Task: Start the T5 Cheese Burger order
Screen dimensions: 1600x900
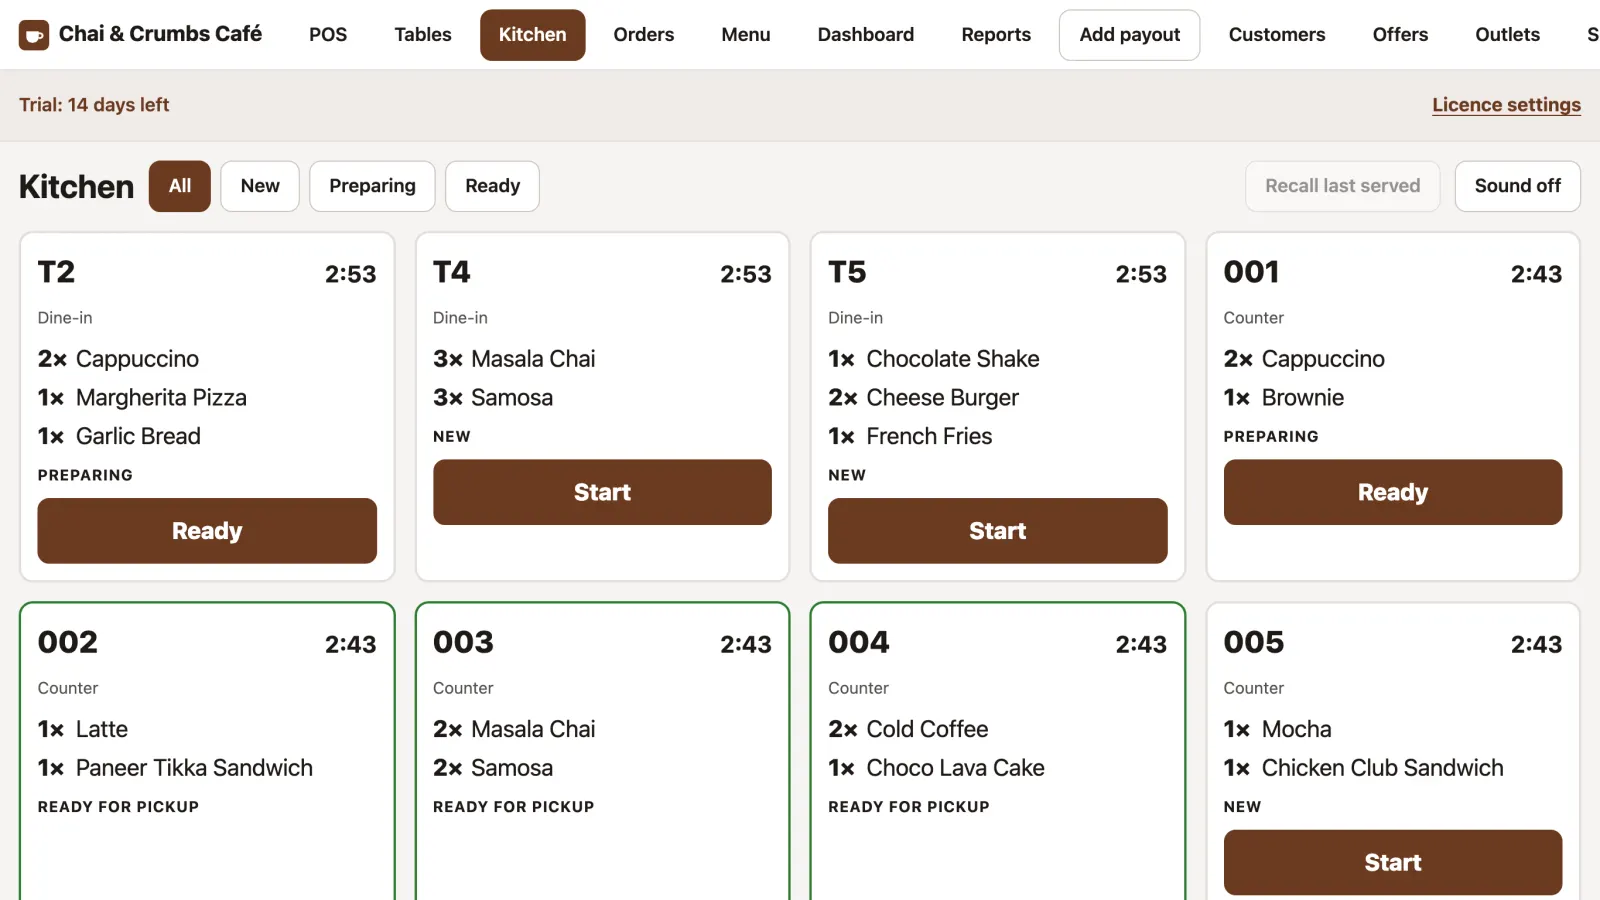Action: tap(997, 531)
